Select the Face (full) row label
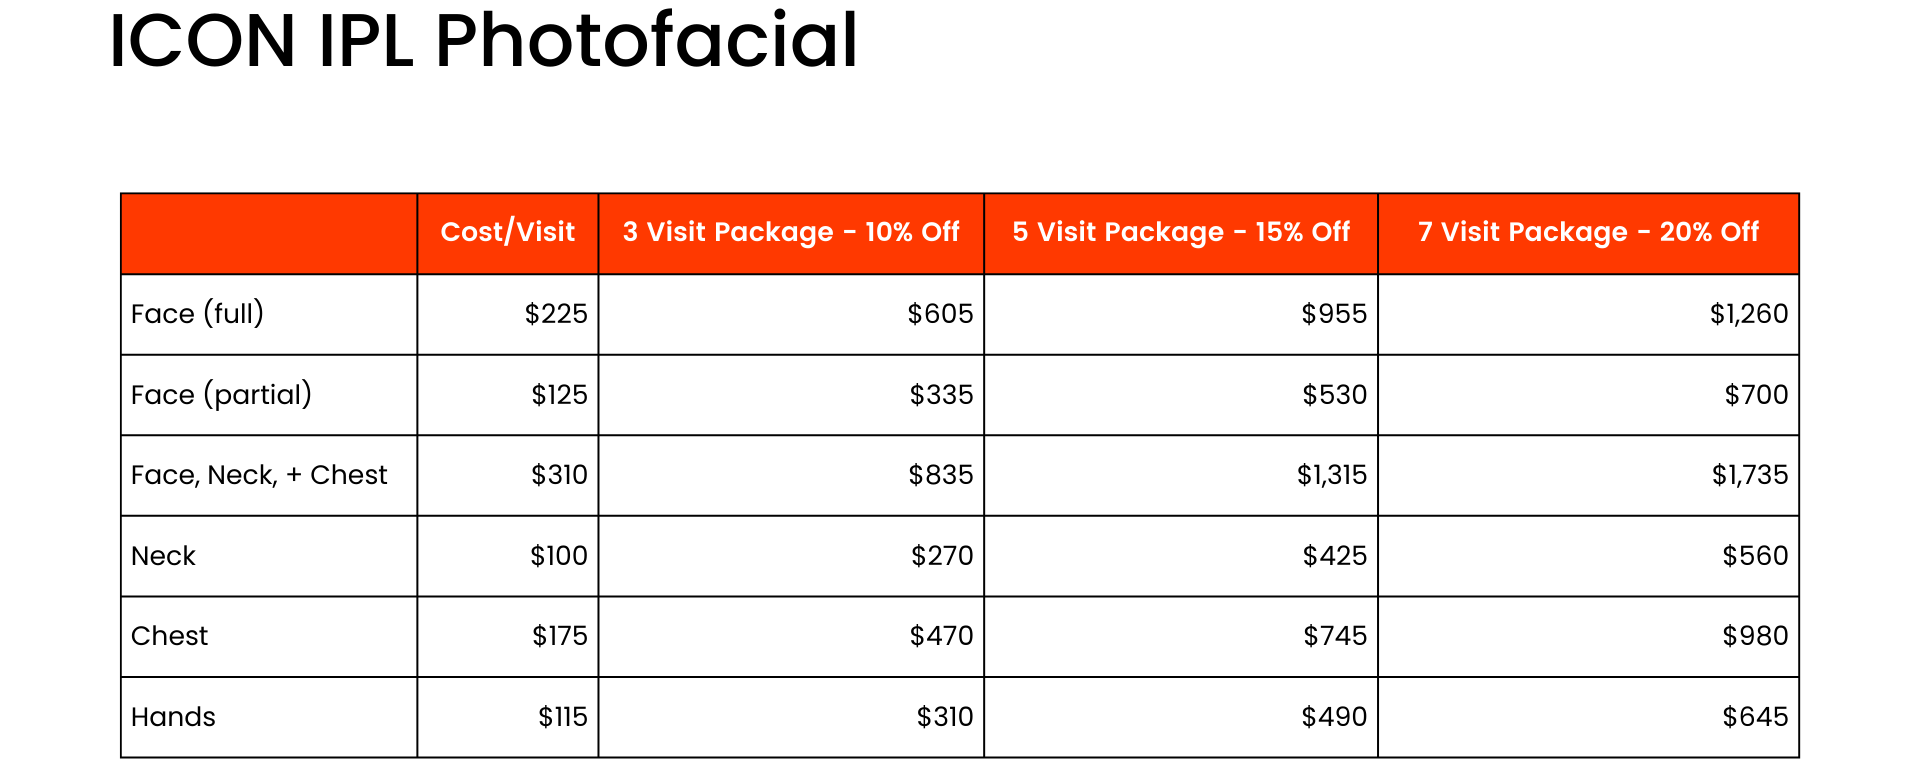 tap(197, 314)
